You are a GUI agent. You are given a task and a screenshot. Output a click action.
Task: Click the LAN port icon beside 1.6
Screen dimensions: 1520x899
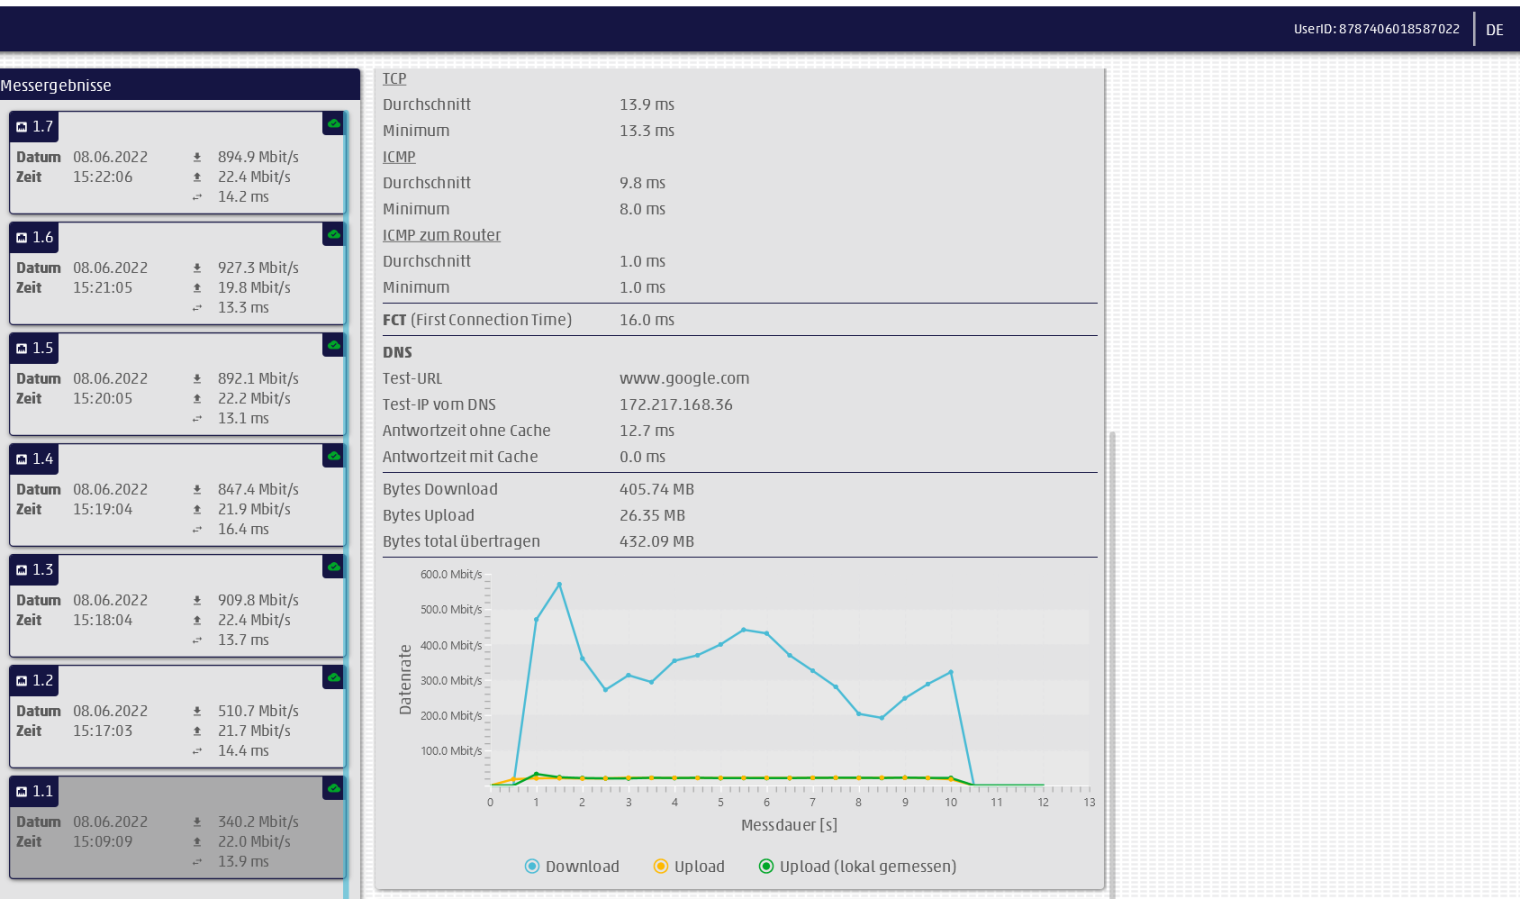(x=22, y=238)
